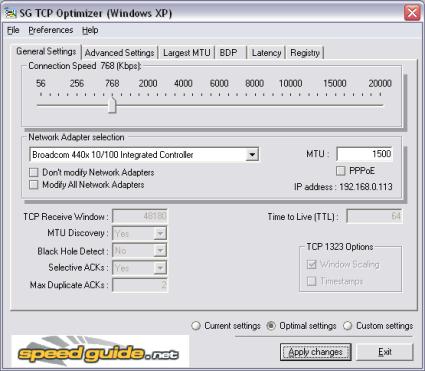
Task: Toggle the Timestamps checkbox
Action: tap(311, 281)
